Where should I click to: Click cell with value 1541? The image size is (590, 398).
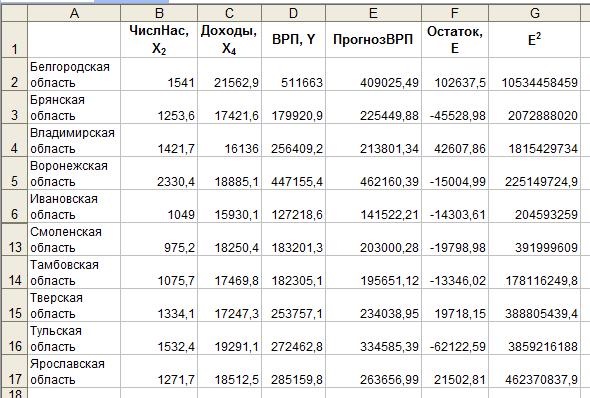[x=159, y=74]
